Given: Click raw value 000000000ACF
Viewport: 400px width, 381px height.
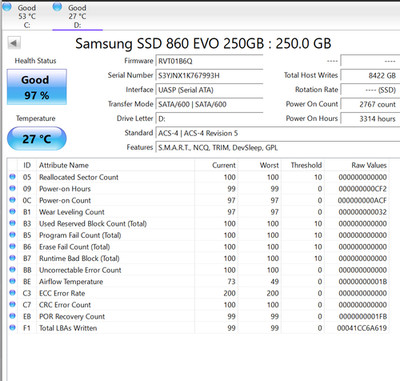Looking at the screenshot, I should (362, 200).
